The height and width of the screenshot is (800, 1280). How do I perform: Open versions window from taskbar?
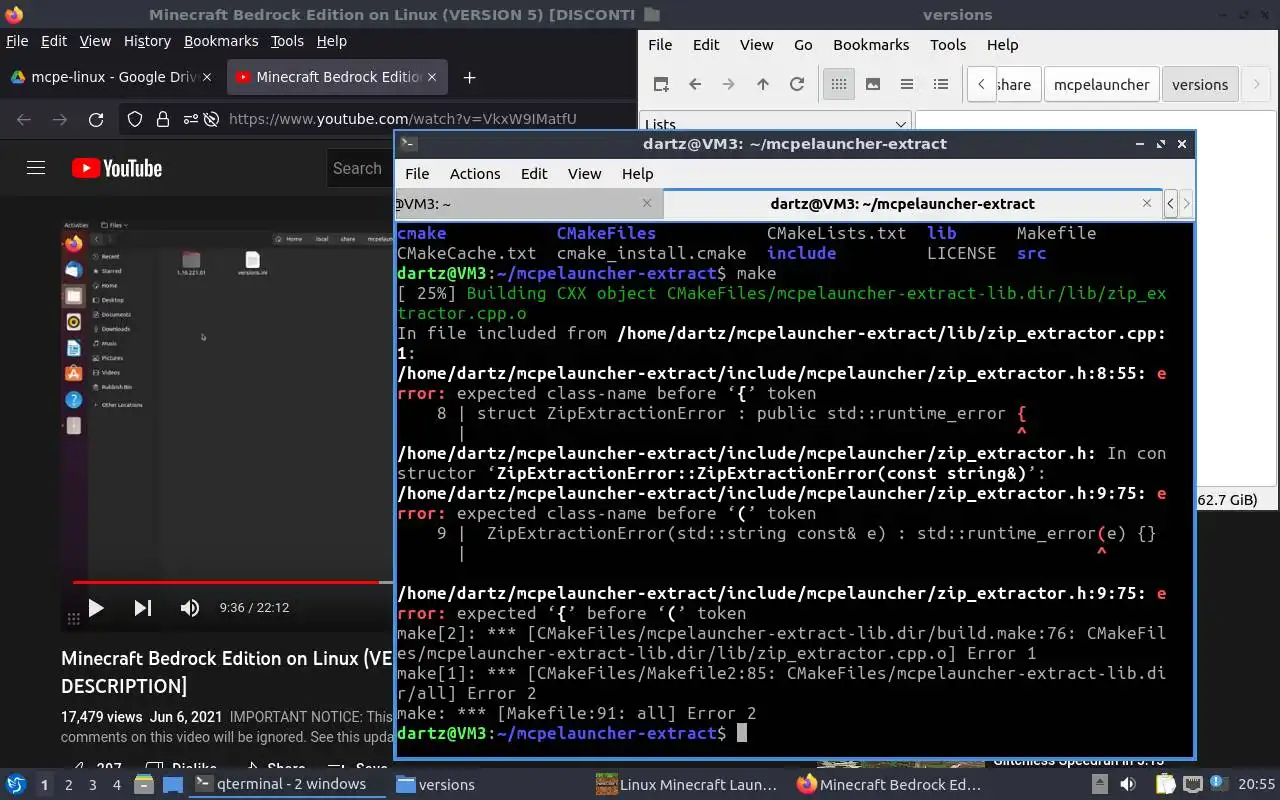point(490,784)
